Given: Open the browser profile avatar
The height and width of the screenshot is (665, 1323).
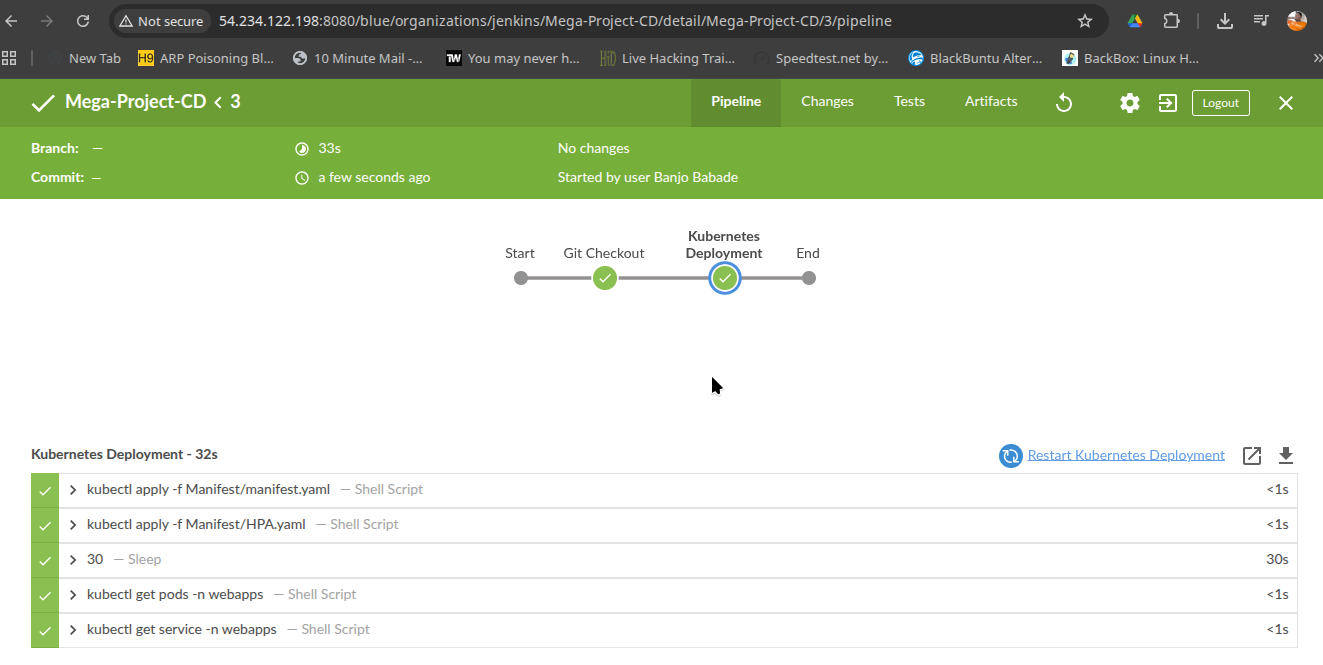Looking at the screenshot, I should (x=1297, y=21).
